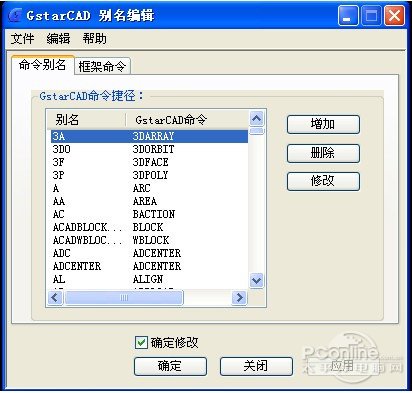Click the 删除 button
The width and height of the screenshot is (412, 393).
(x=323, y=153)
